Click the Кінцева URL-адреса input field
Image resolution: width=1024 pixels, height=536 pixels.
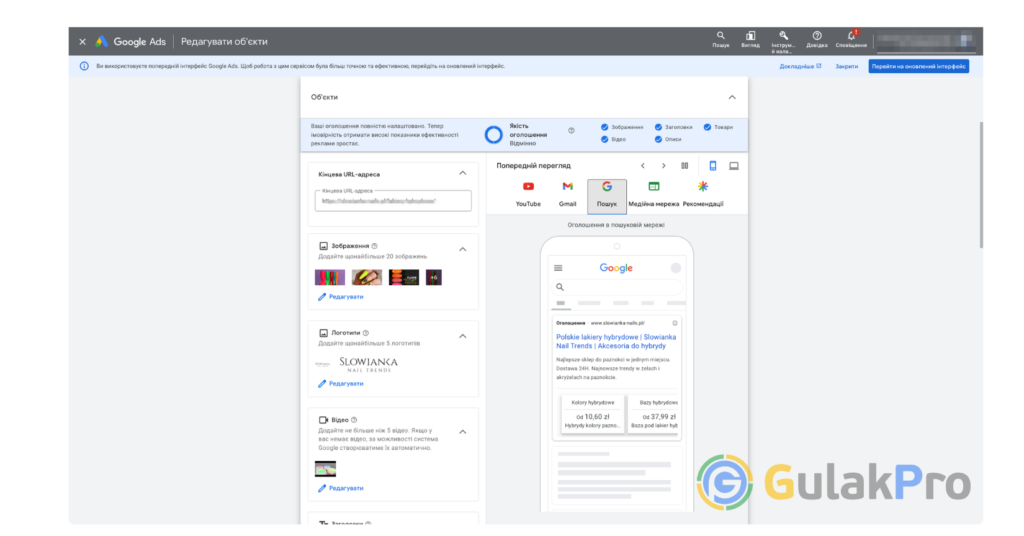(x=393, y=201)
